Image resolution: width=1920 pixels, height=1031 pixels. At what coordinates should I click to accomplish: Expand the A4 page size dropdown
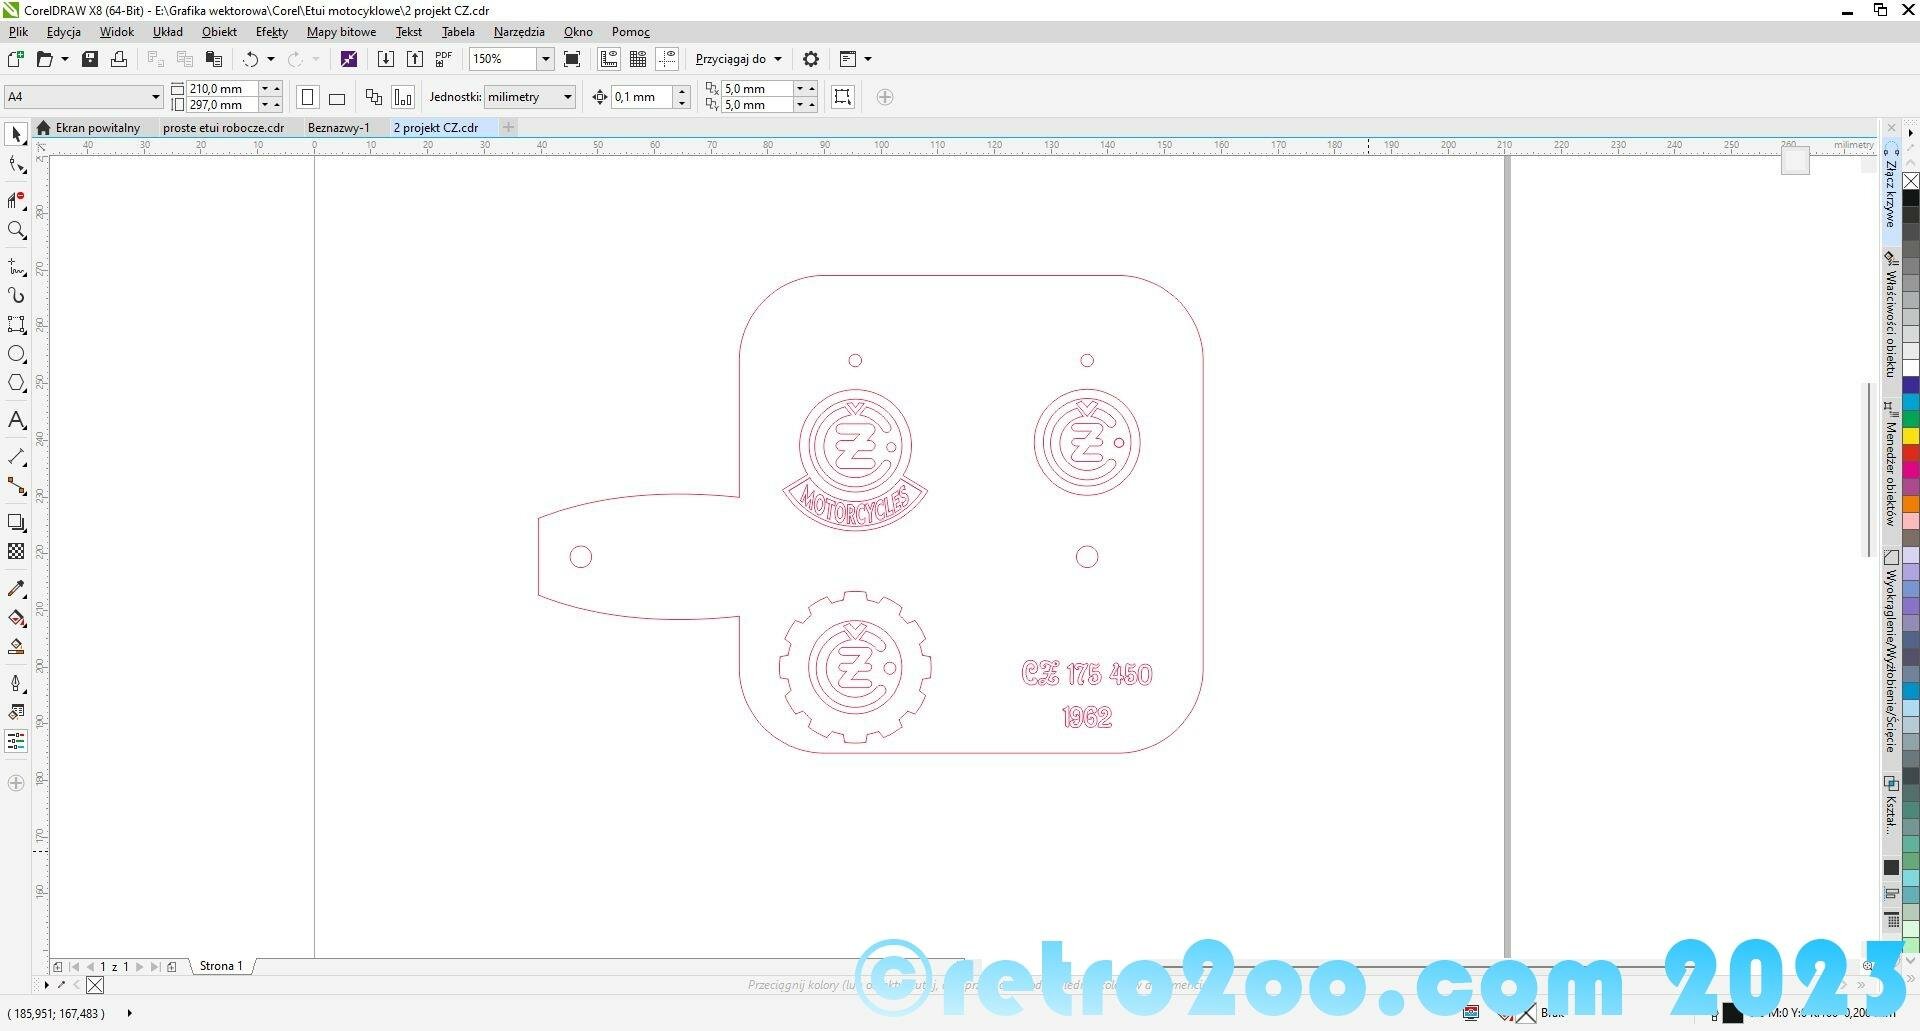(156, 97)
